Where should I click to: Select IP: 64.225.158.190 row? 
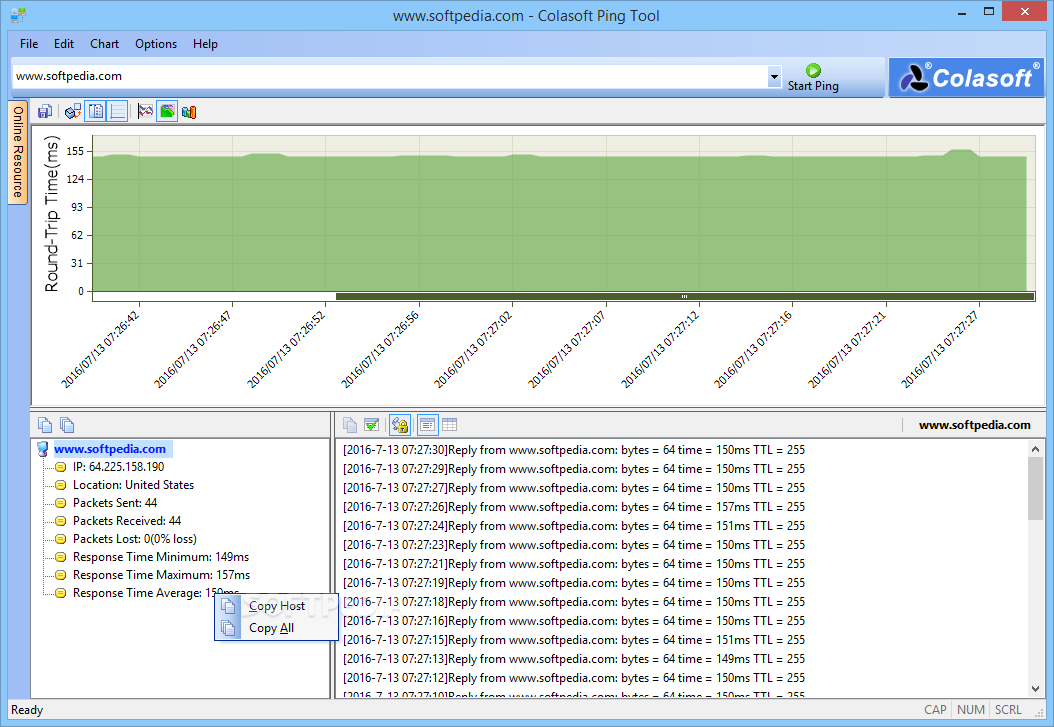(x=118, y=467)
